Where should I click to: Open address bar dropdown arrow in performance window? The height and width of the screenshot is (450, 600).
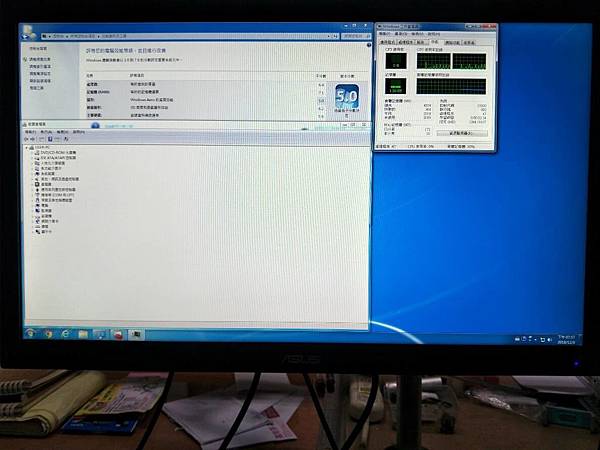point(328,36)
